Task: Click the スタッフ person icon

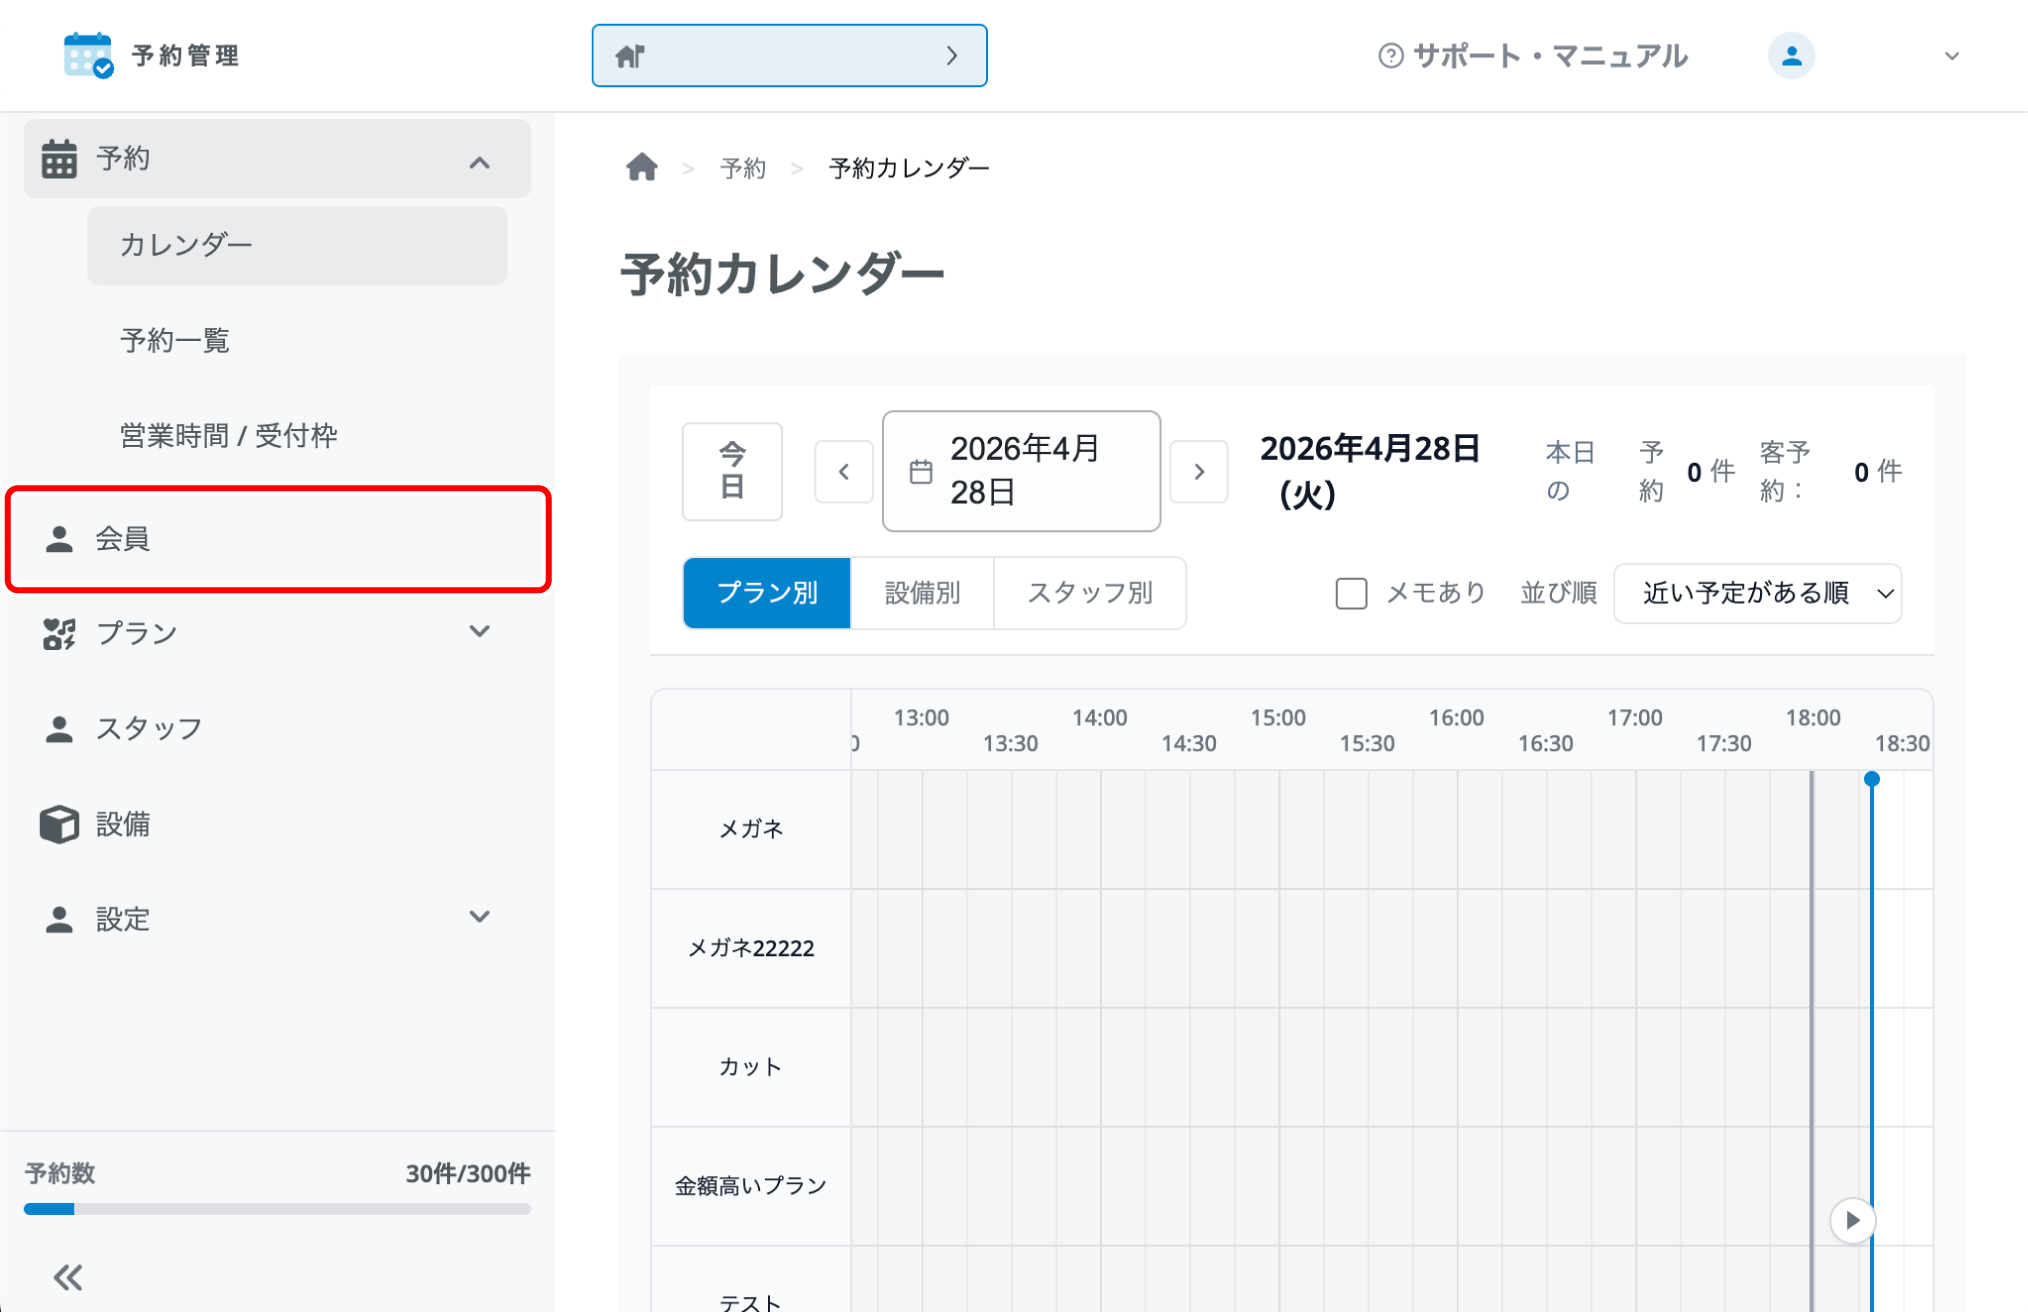Action: coord(59,728)
